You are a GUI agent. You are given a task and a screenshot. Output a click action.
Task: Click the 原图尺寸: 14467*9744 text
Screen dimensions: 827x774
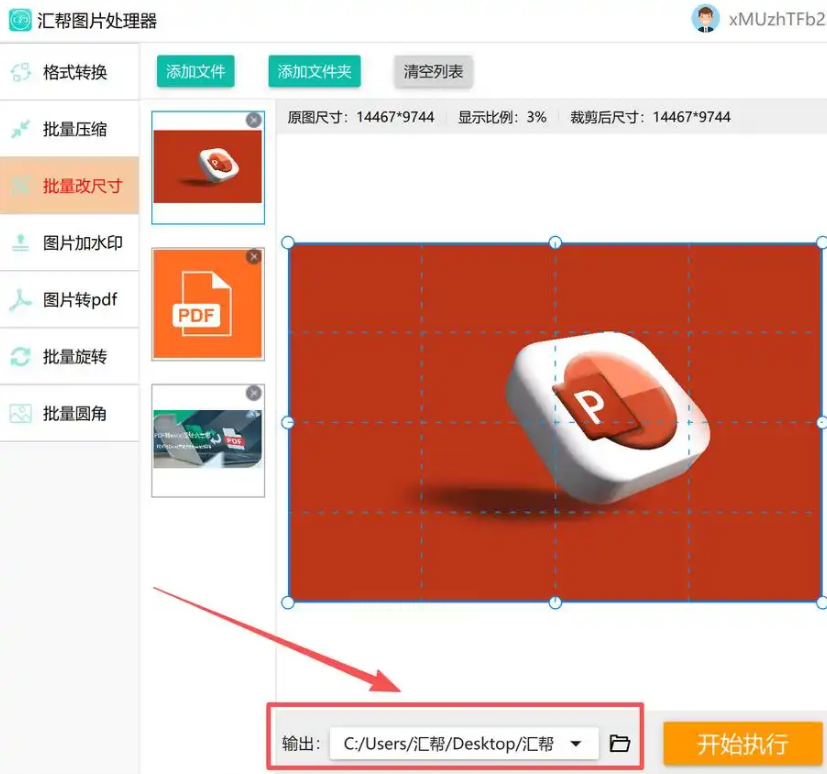[361, 117]
